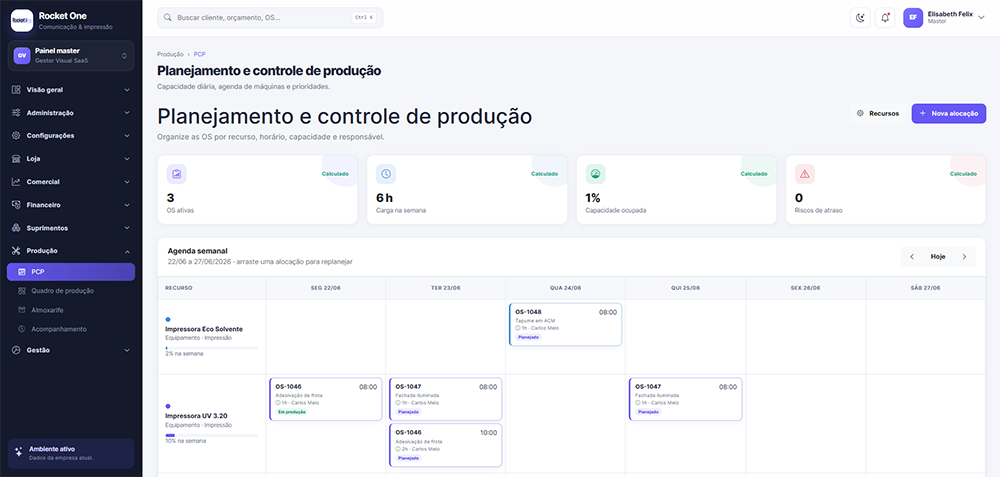Open Acompanhamento menu item

(71, 329)
